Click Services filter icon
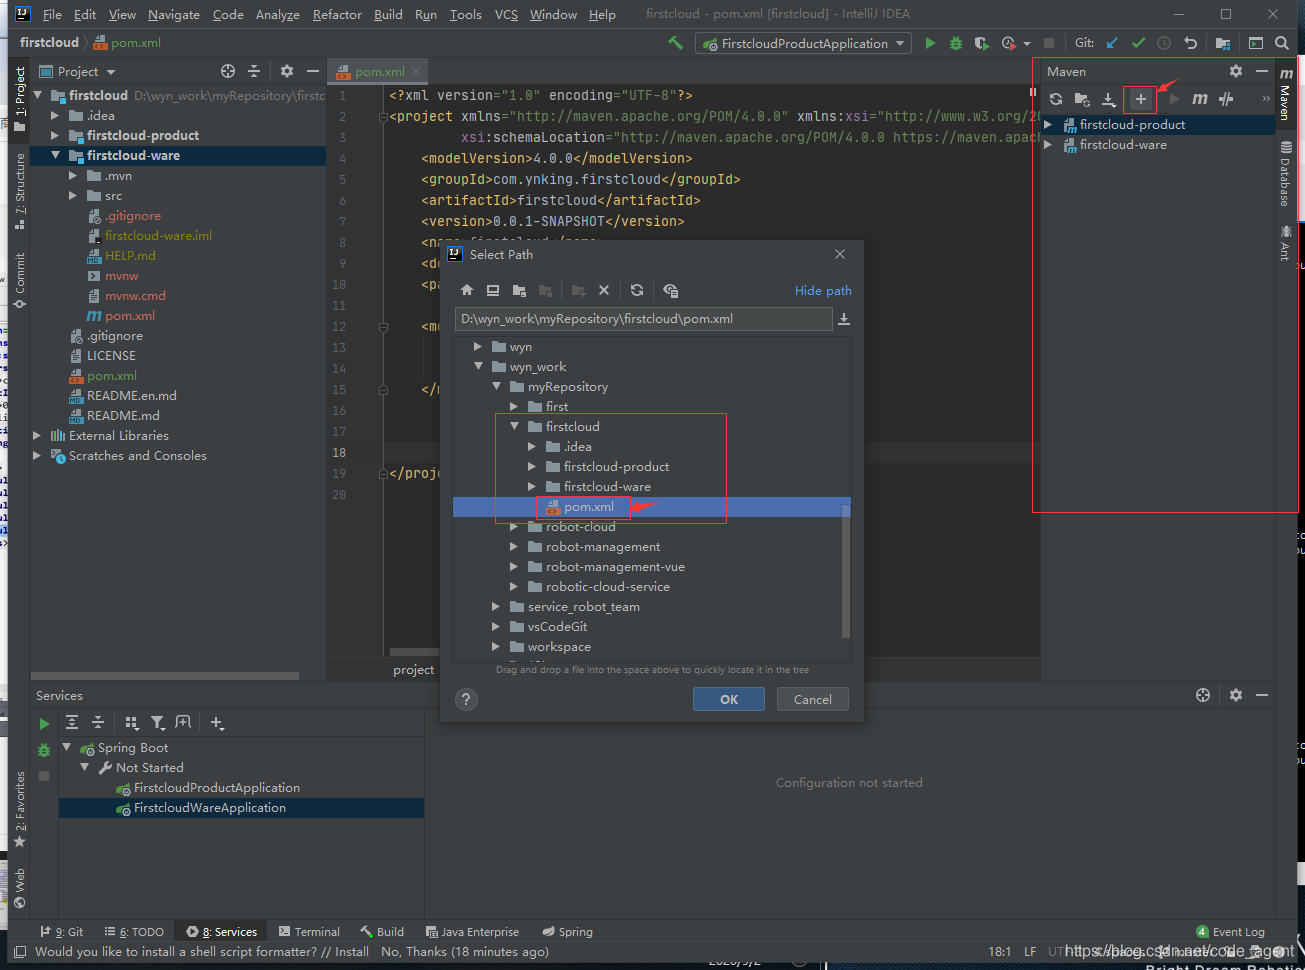 (158, 723)
